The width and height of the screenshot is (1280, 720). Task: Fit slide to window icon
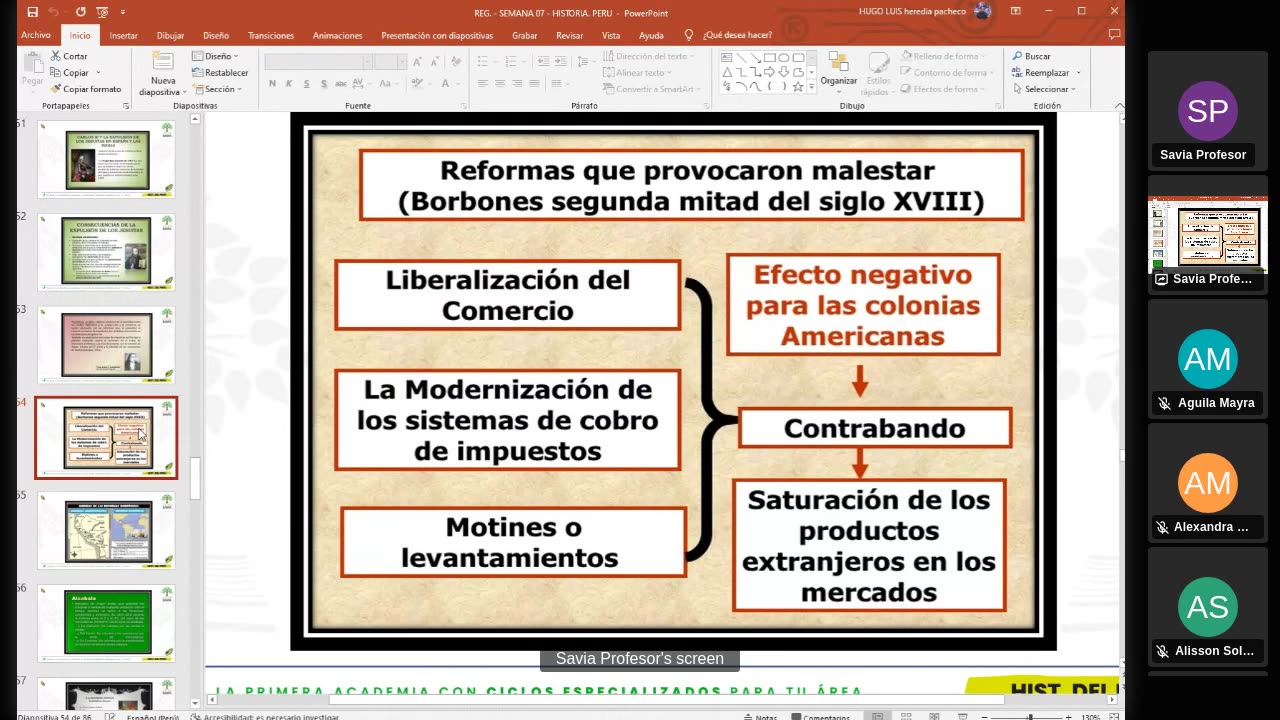1114,716
